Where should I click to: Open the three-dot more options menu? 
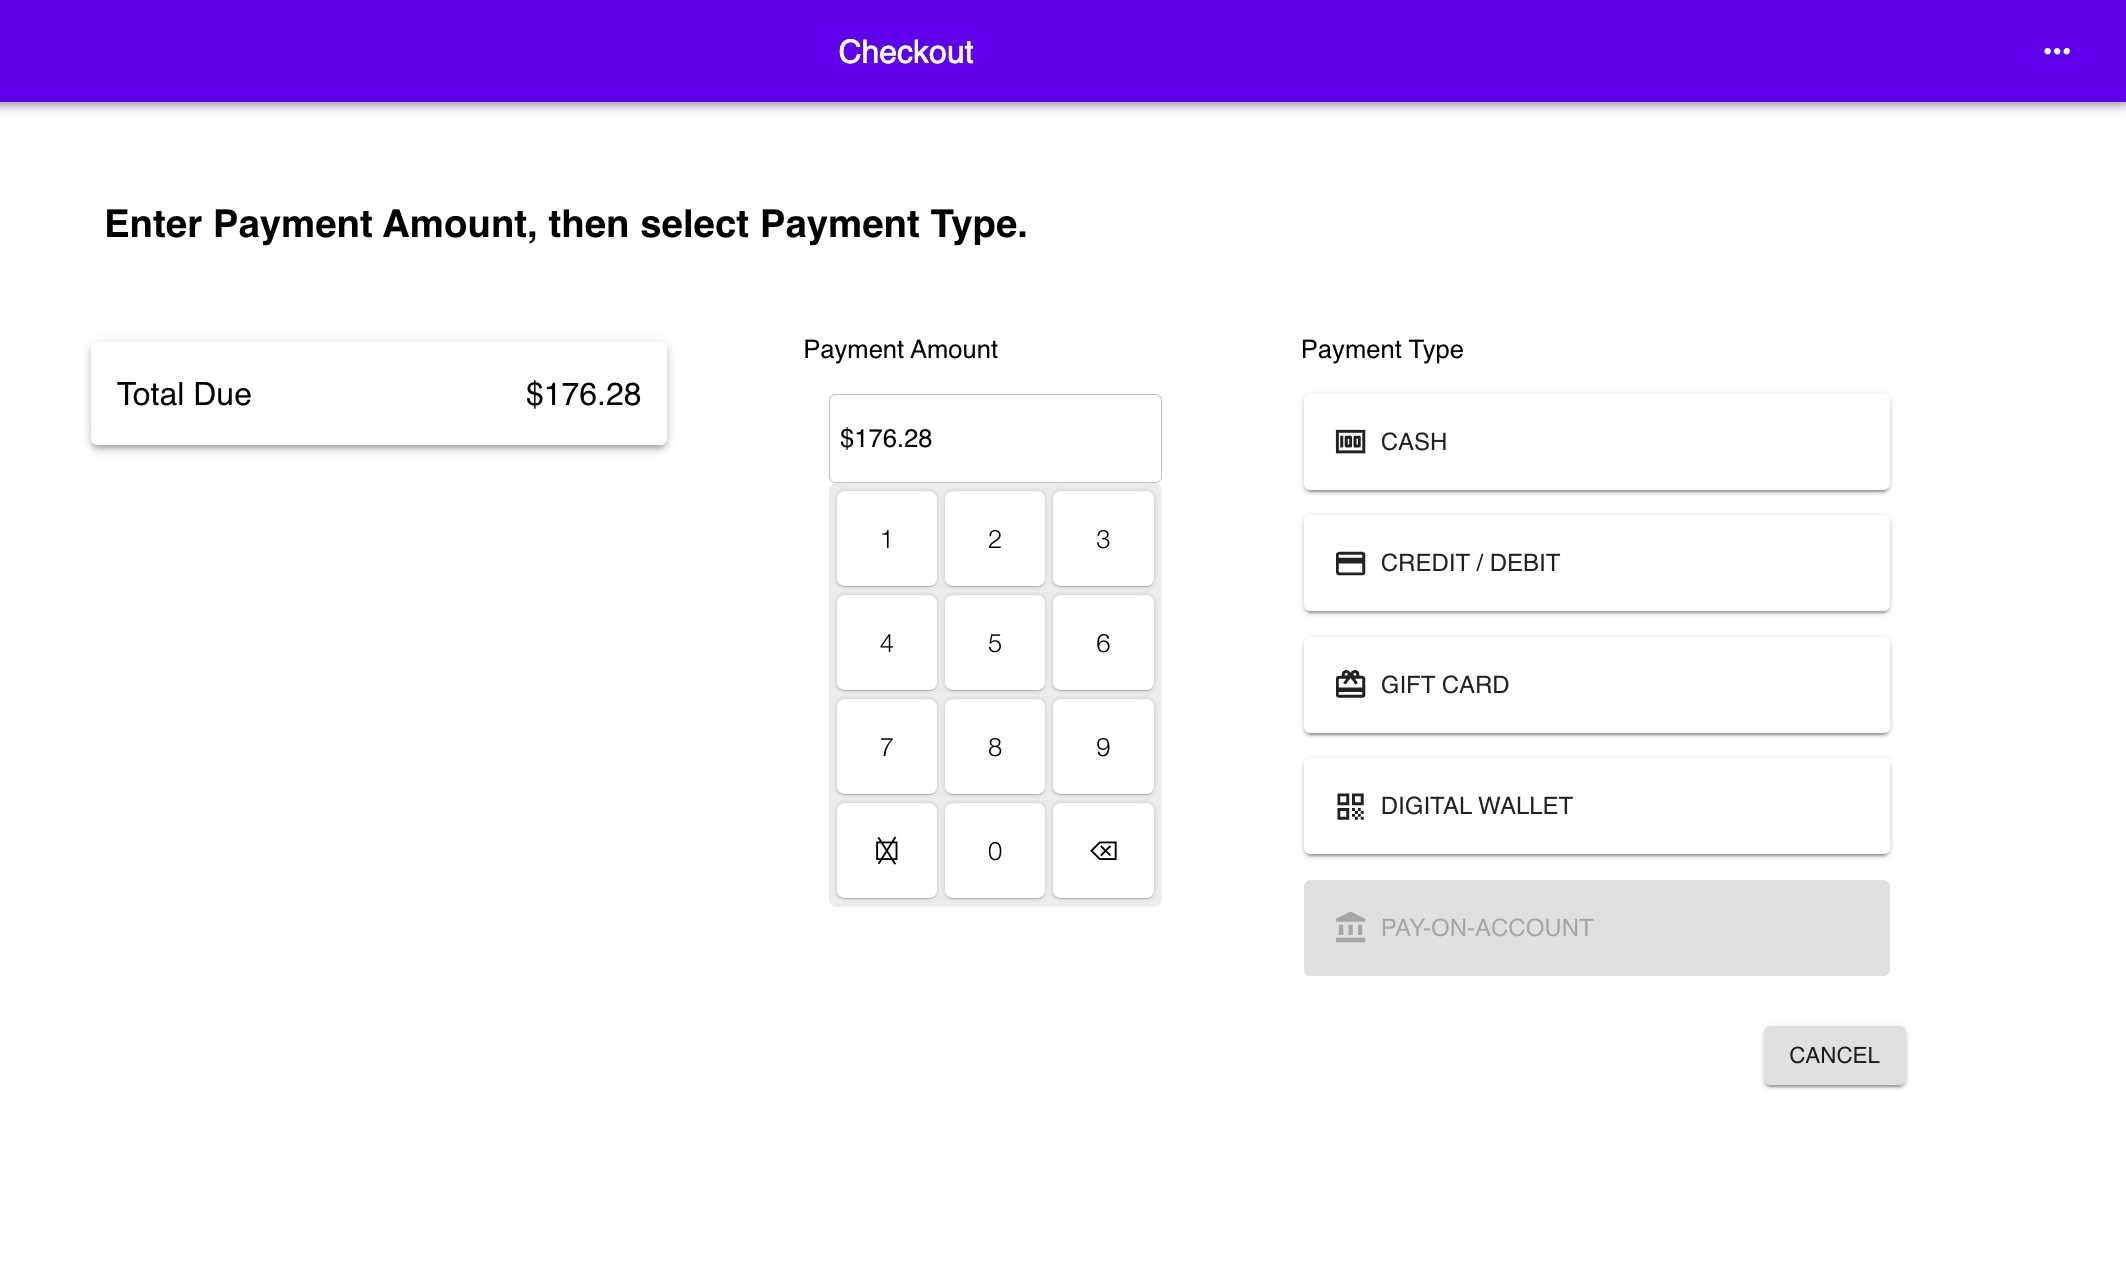(x=2056, y=51)
